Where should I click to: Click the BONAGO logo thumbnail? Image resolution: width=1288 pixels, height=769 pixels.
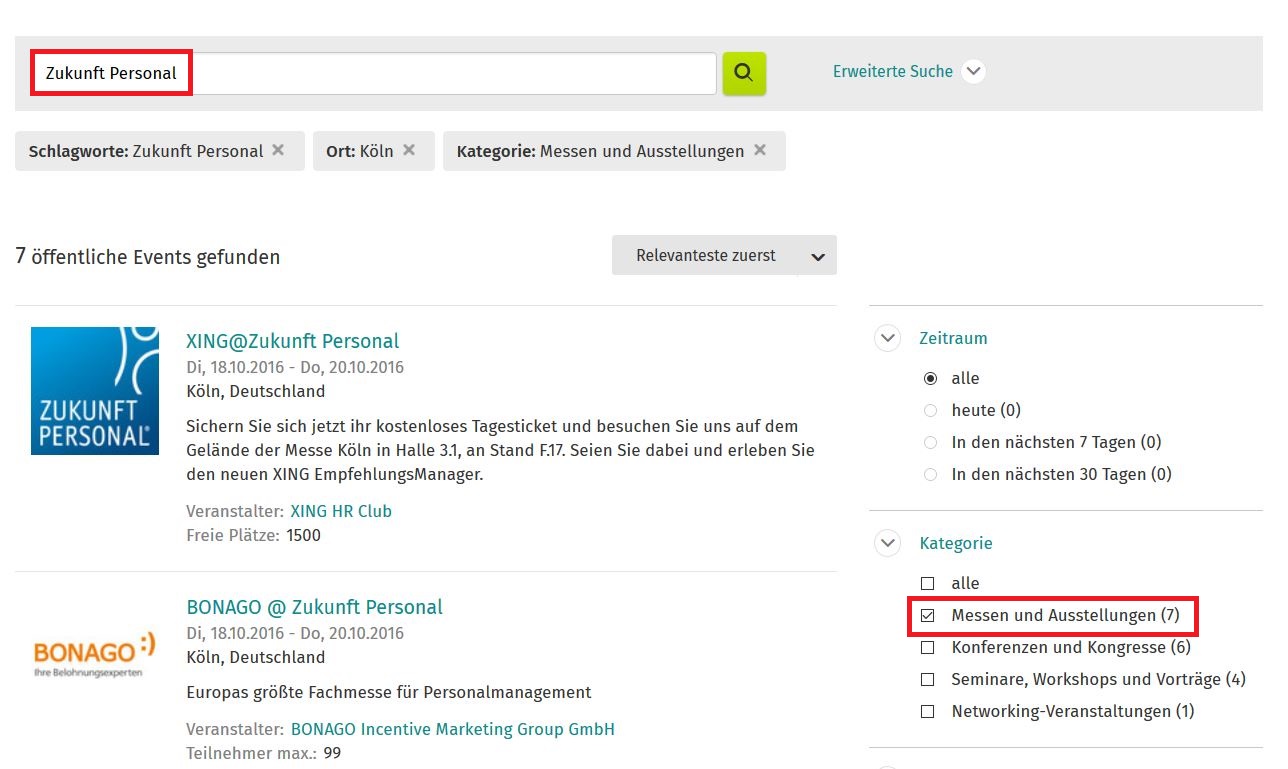click(95, 655)
